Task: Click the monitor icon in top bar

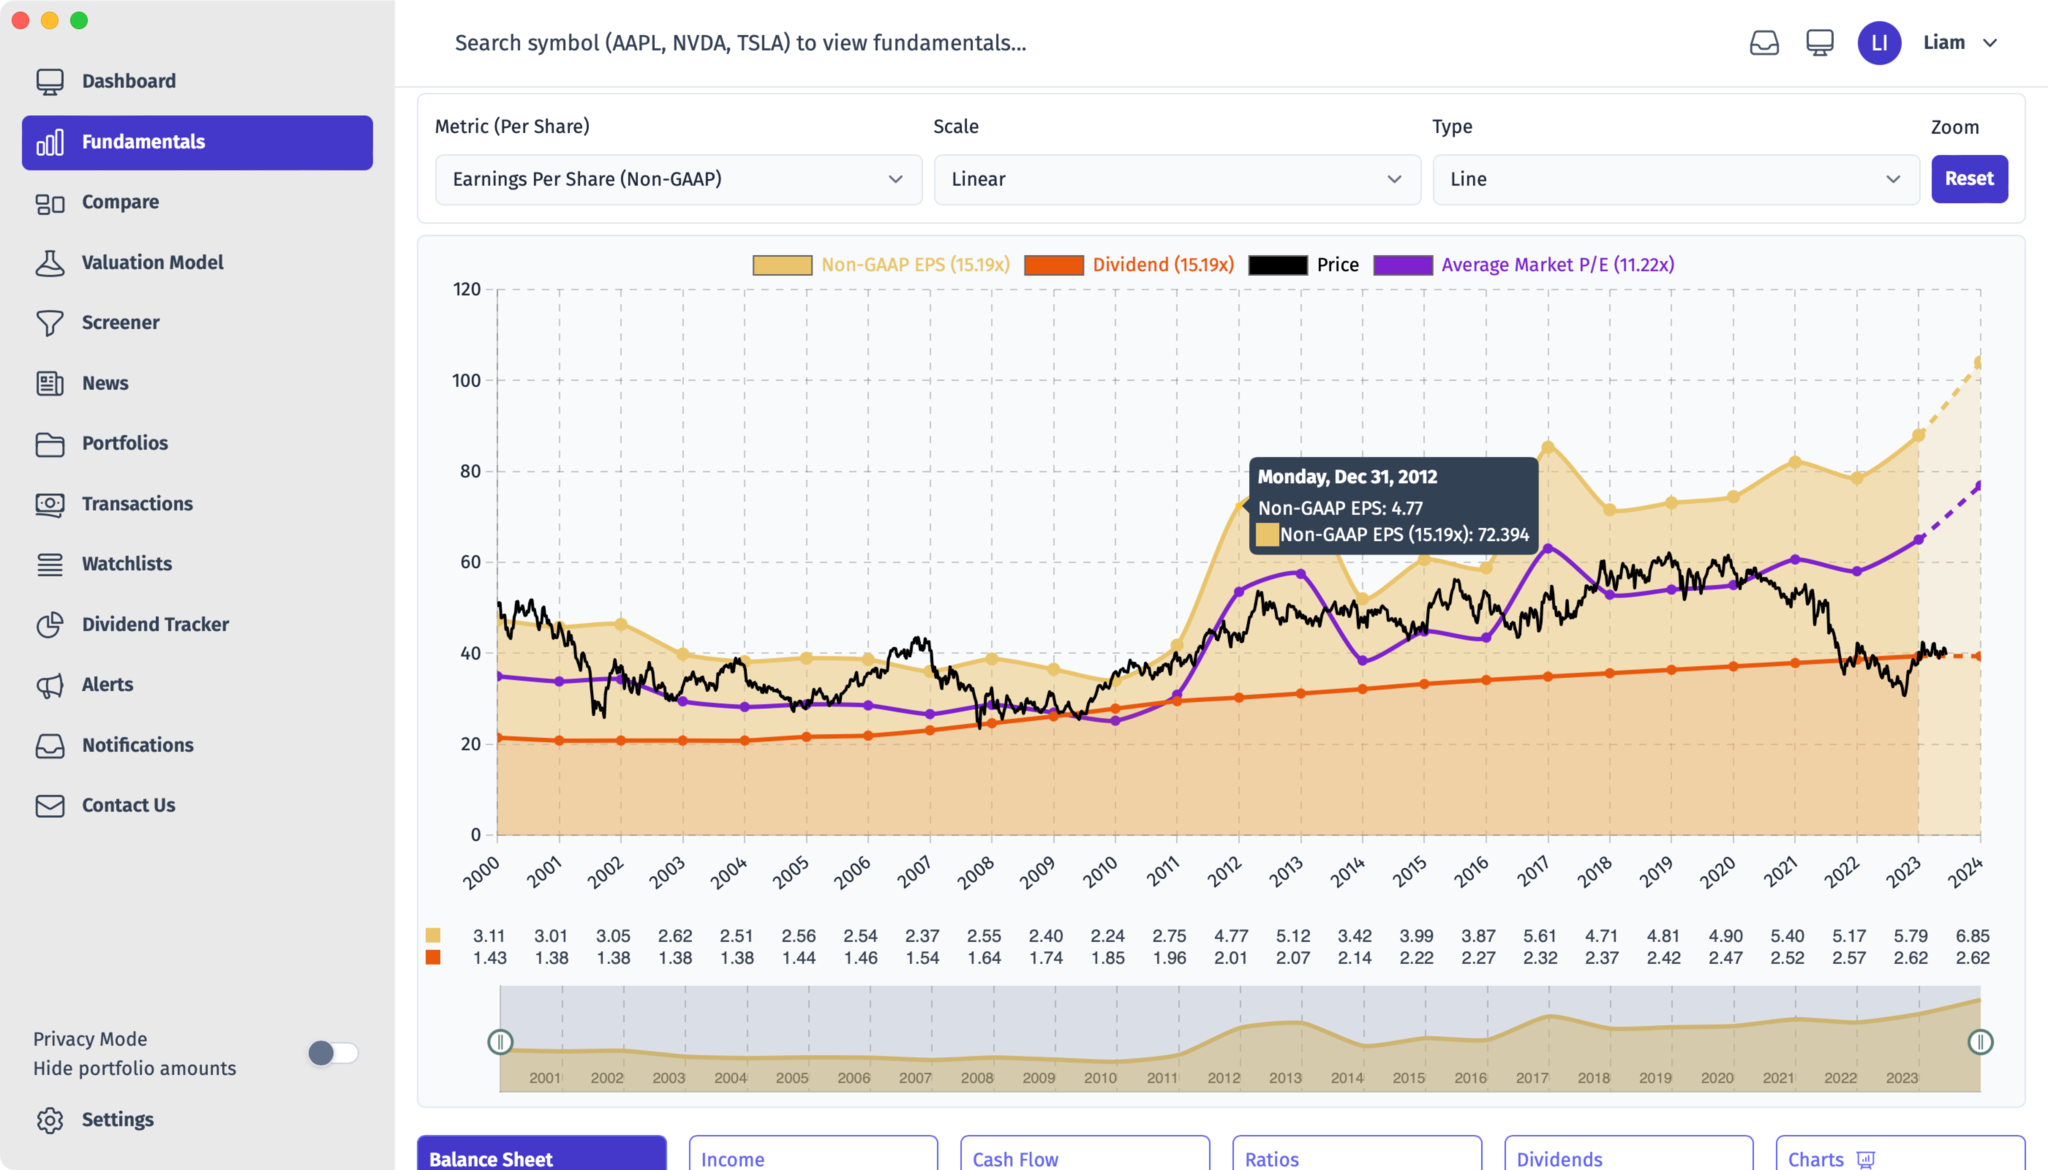Action: (1820, 43)
